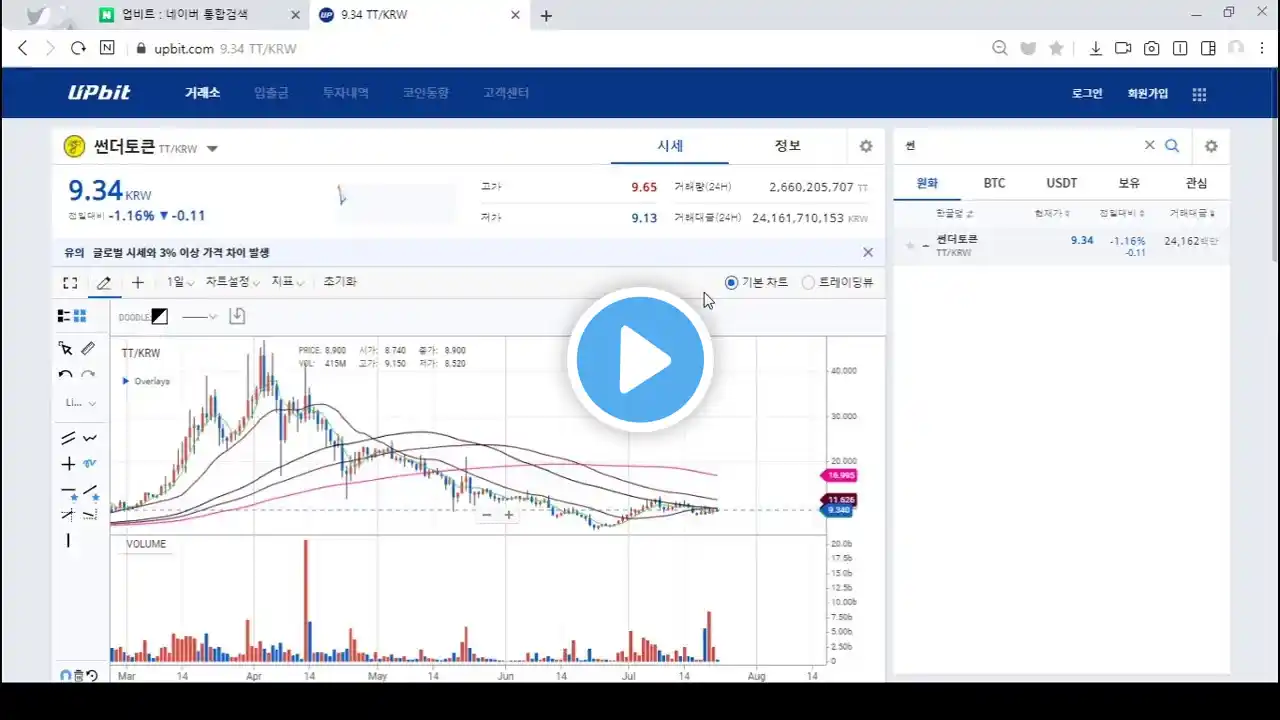Viewport: 1280px width, 720px height.
Task: Open 투자내역 in the top navigation
Action: point(345,93)
